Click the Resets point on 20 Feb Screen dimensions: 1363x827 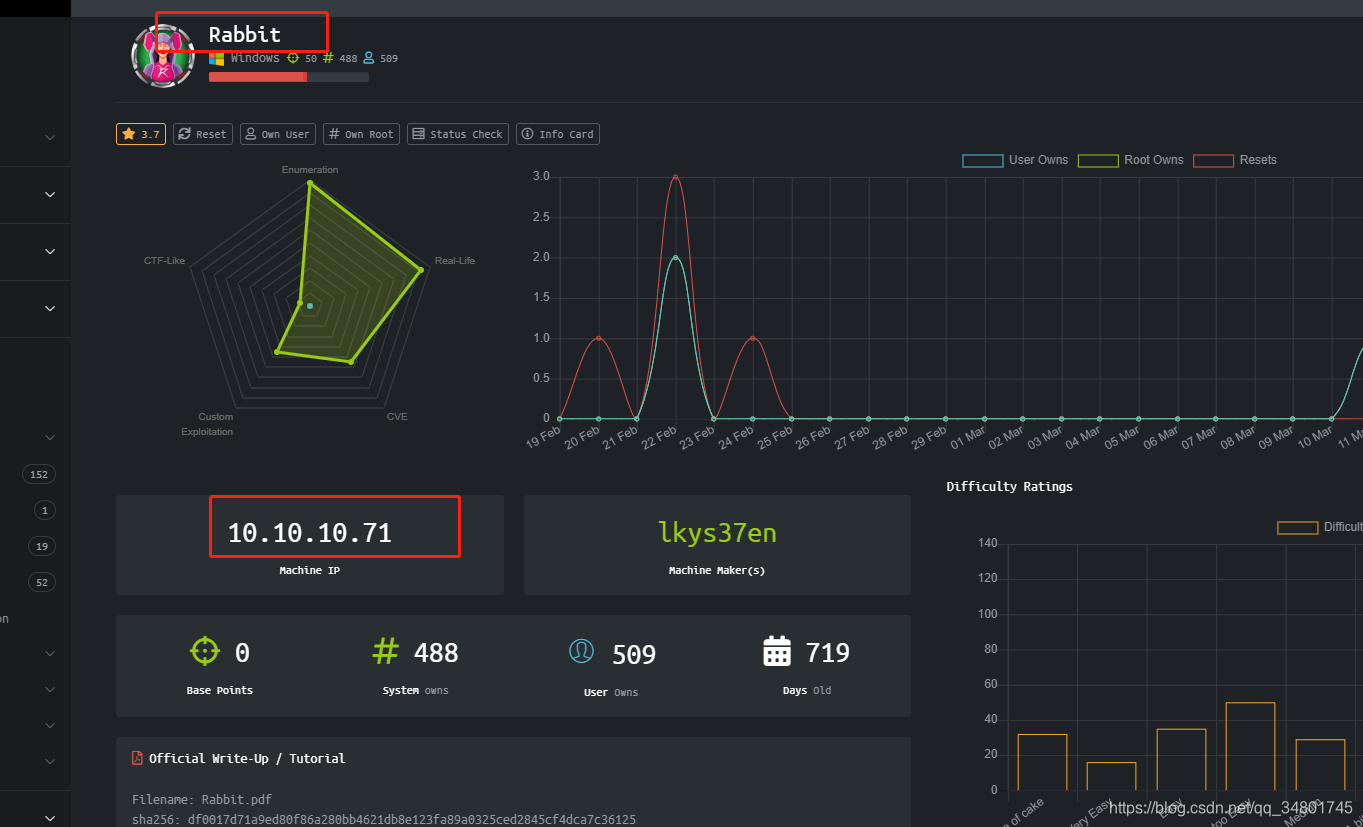coord(598,338)
